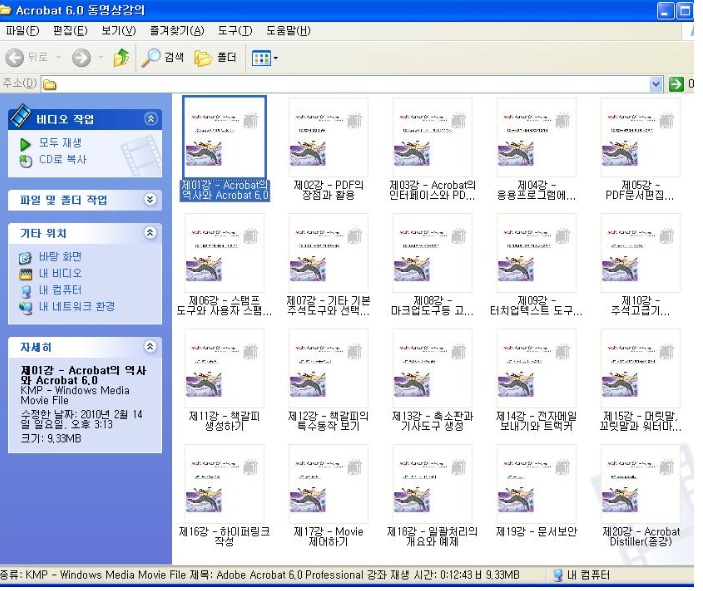Select the 제10강 주석고급기 video thumbnail
The width and height of the screenshot is (703, 591).
(640, 253)
